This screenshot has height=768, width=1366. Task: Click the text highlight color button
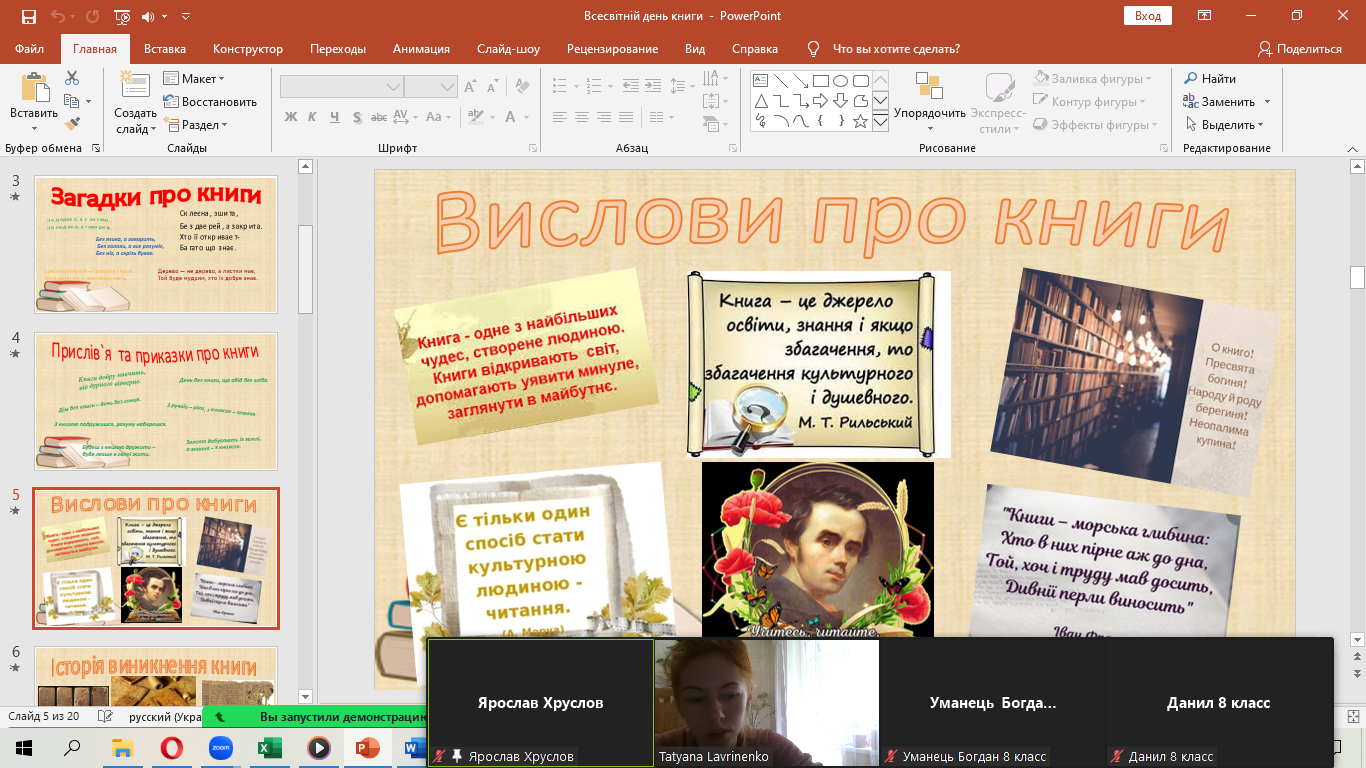(477, 117)
